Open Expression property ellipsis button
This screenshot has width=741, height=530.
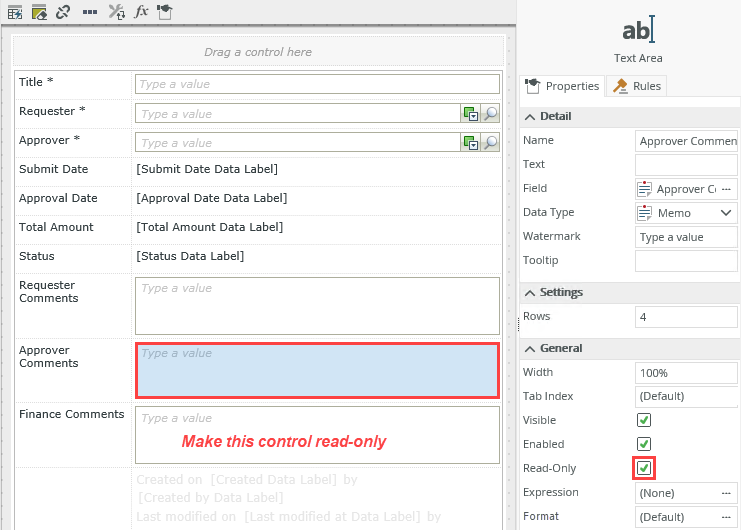[727, 493]
